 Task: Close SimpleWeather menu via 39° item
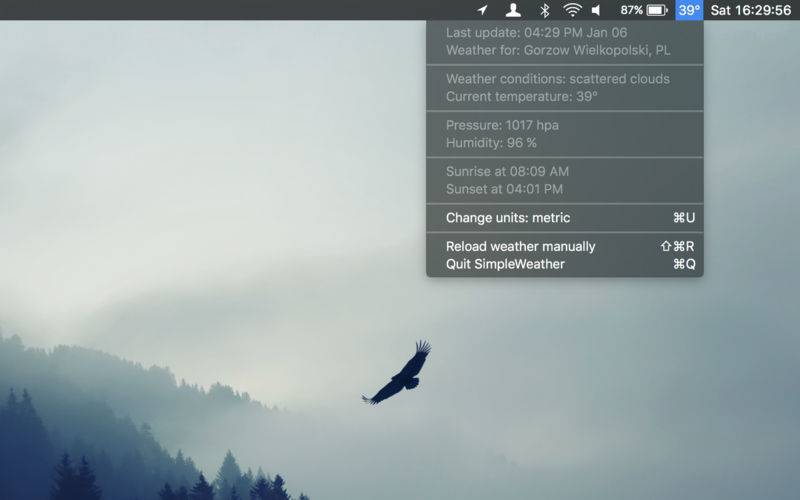(689, 10)
